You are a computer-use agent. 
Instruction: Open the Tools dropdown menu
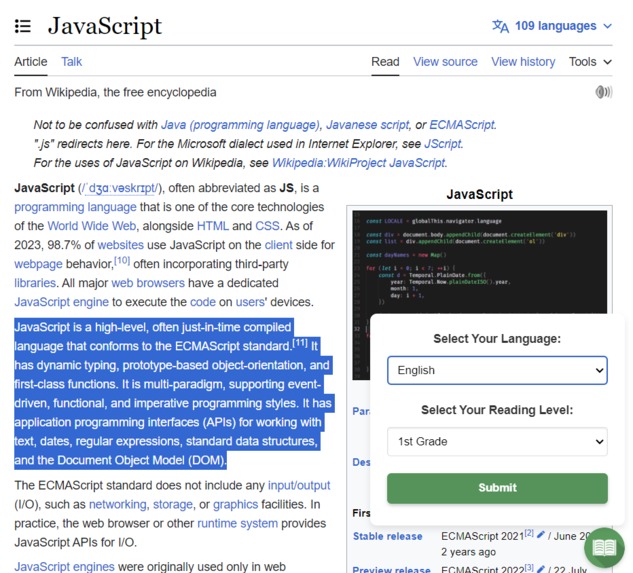tap(590, 62)
